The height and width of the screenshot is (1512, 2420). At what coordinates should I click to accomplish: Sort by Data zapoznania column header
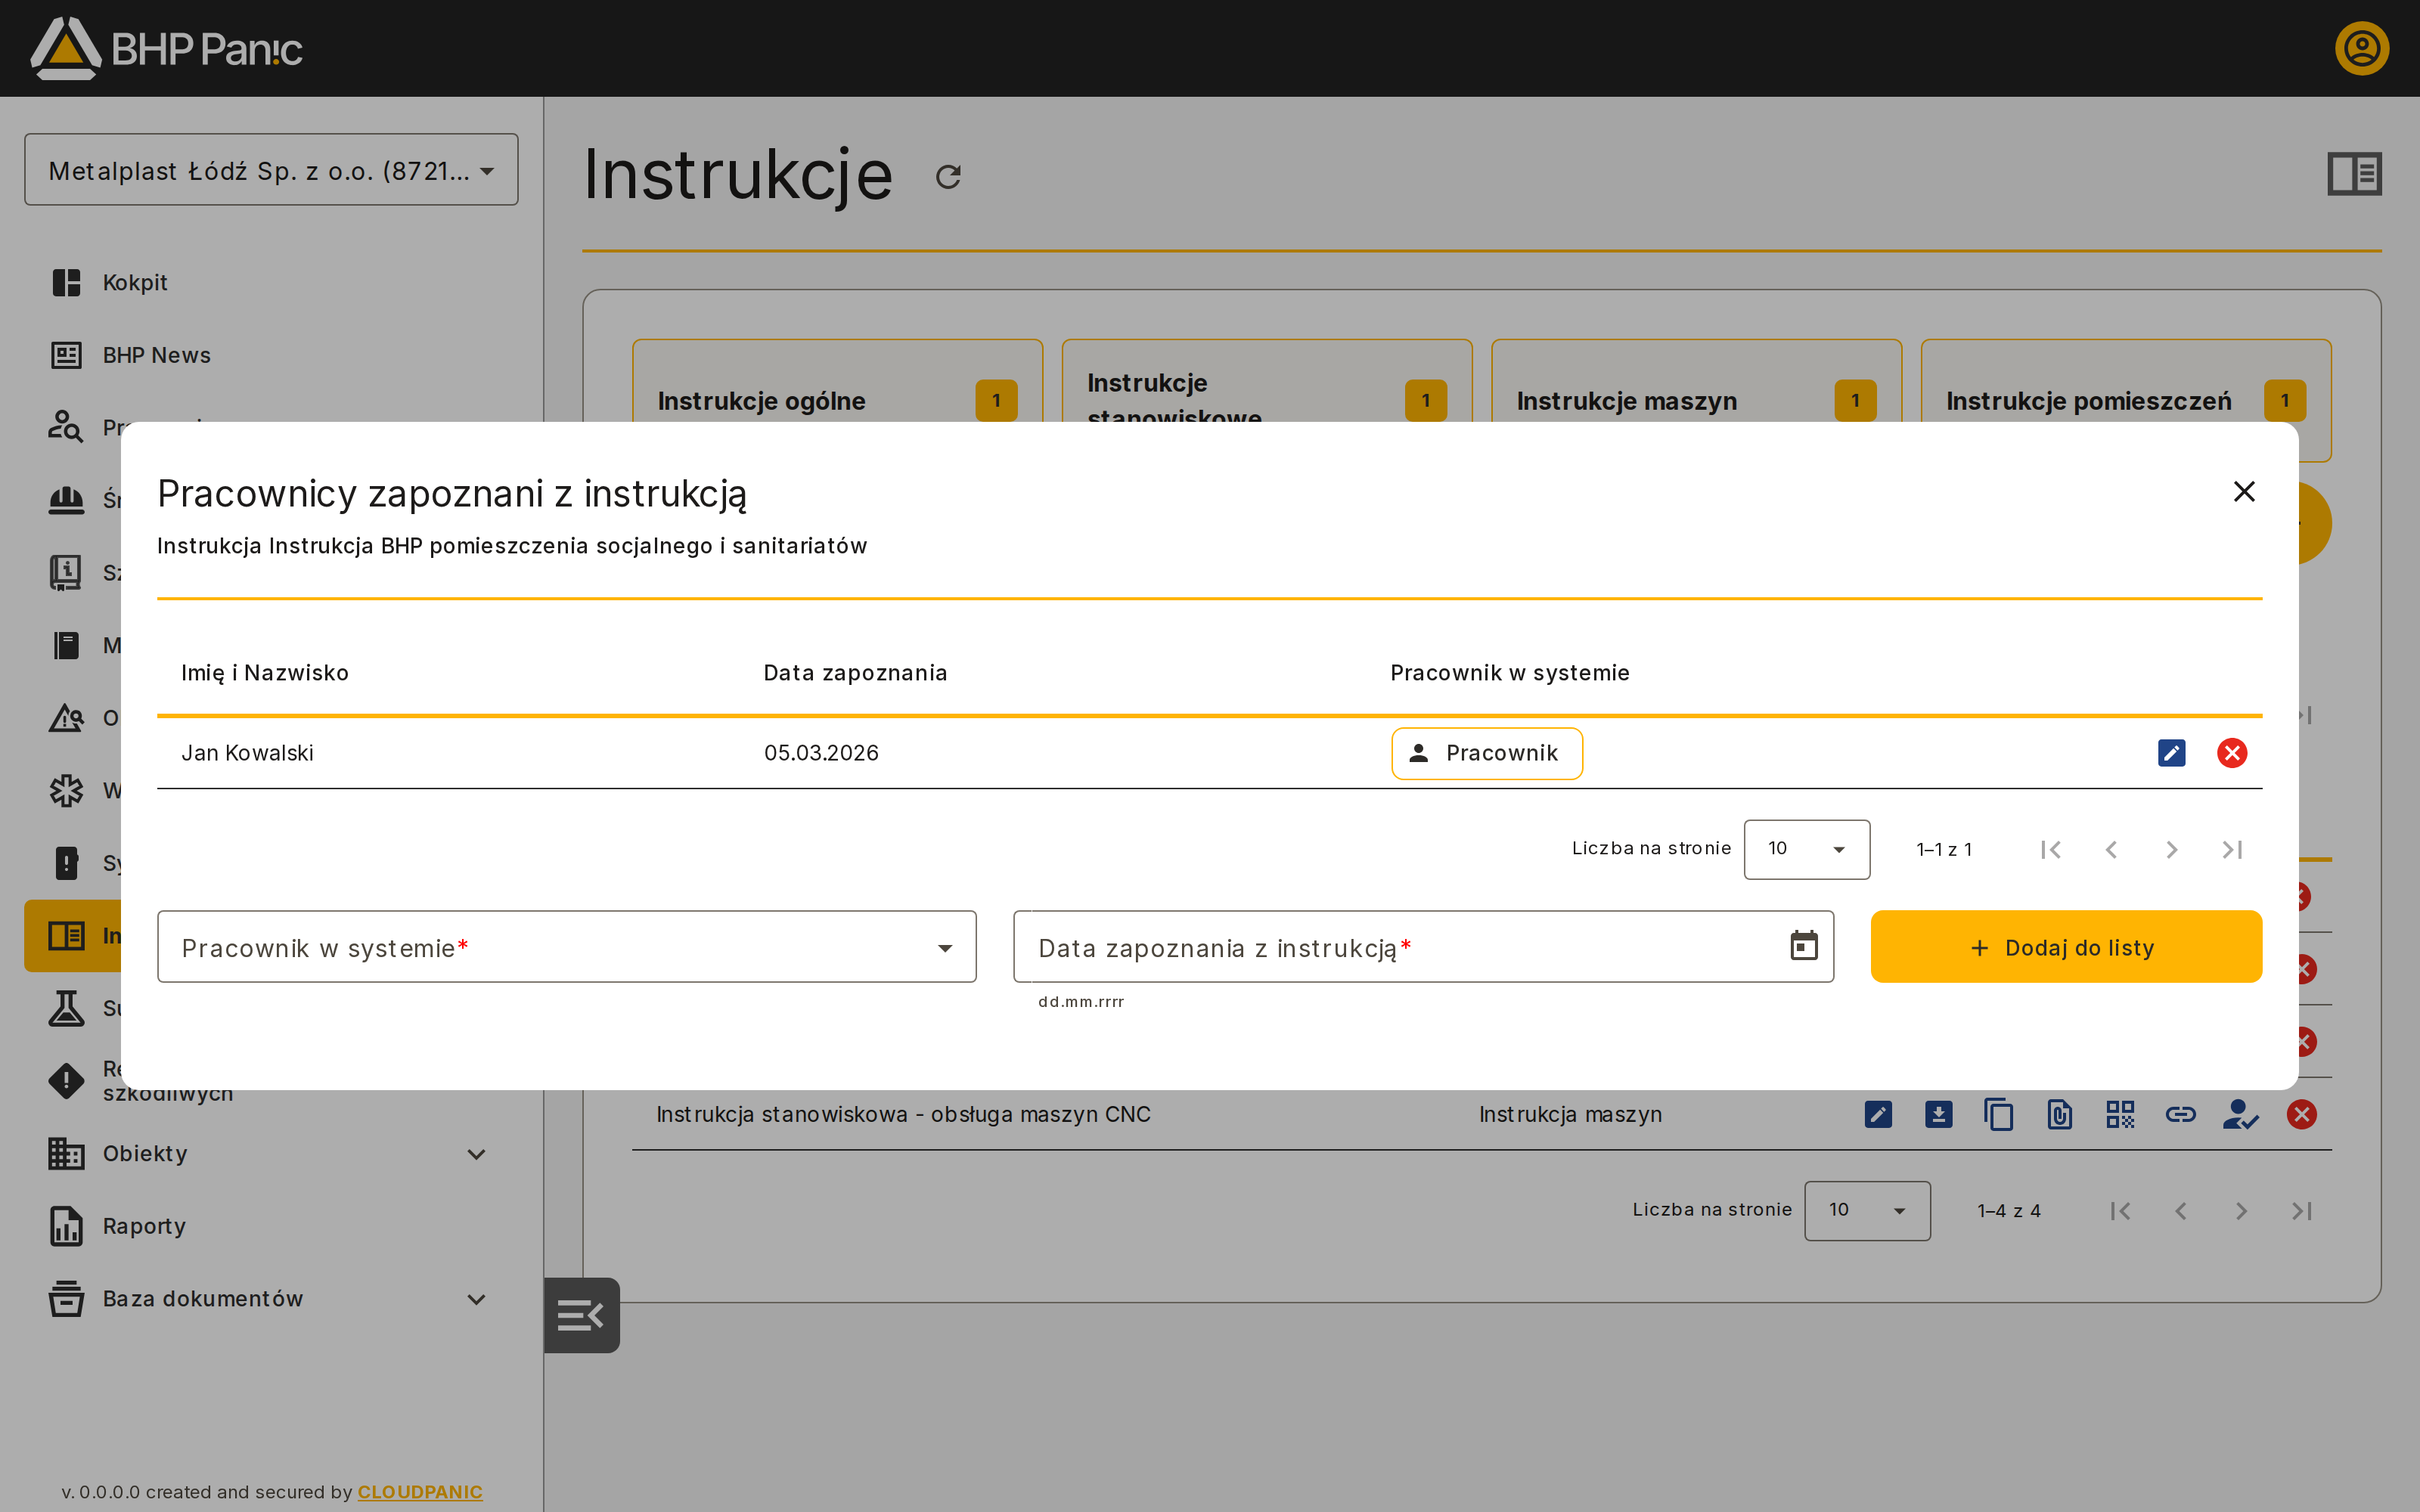pos(855,673)
